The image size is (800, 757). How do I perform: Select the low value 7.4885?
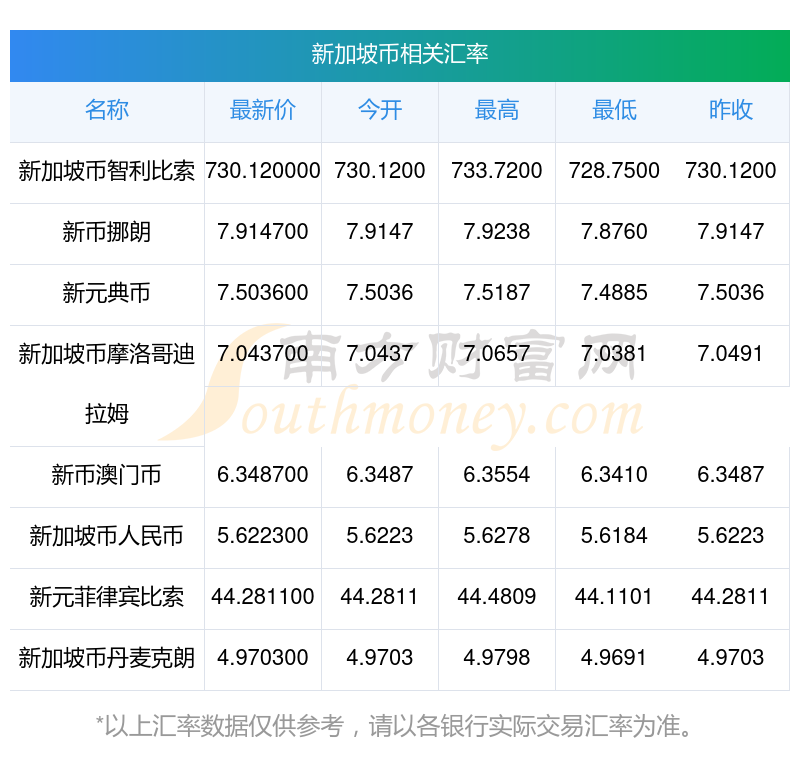coord(614,293)
